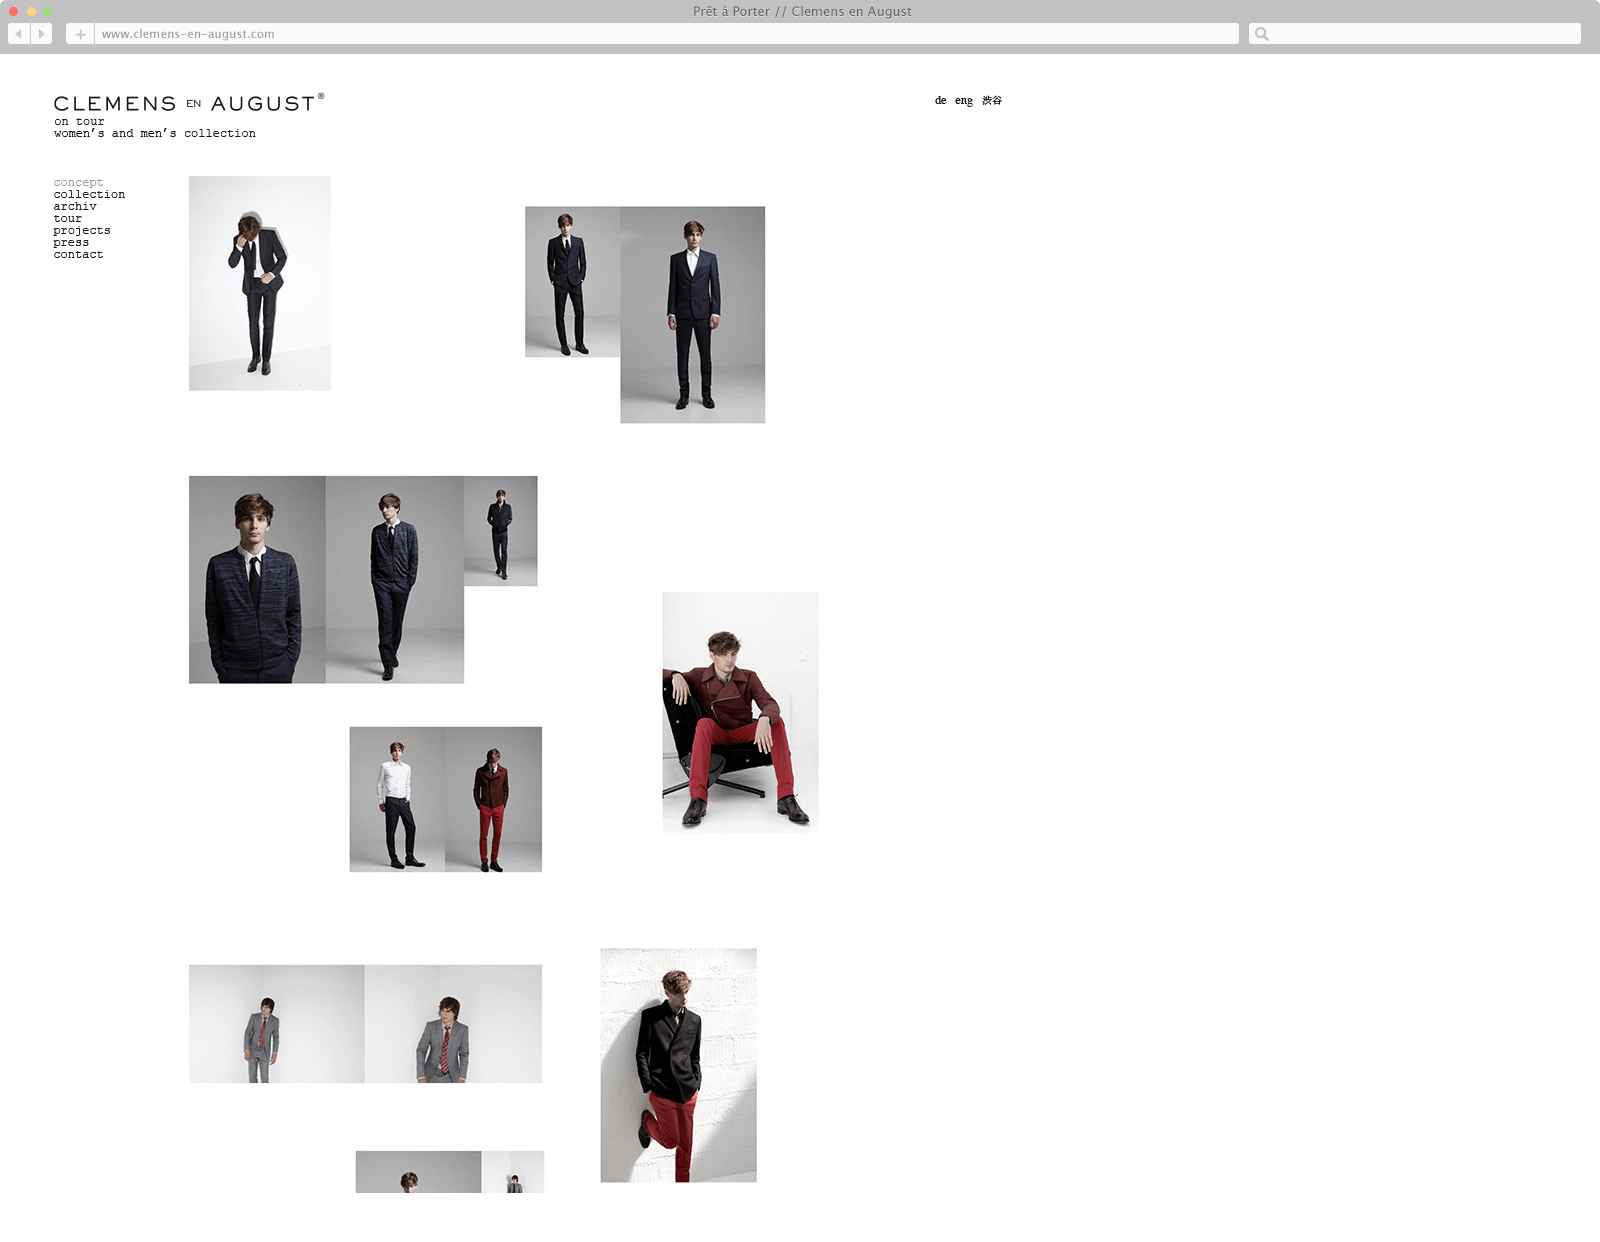Click the Clemens en August logo
The image size is (1600, 1242).
tap(189, 103)
